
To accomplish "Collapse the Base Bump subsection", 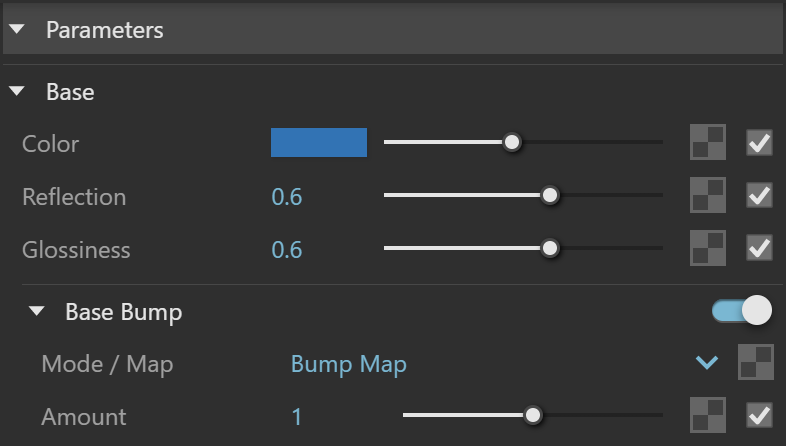I will coord(36,311).
